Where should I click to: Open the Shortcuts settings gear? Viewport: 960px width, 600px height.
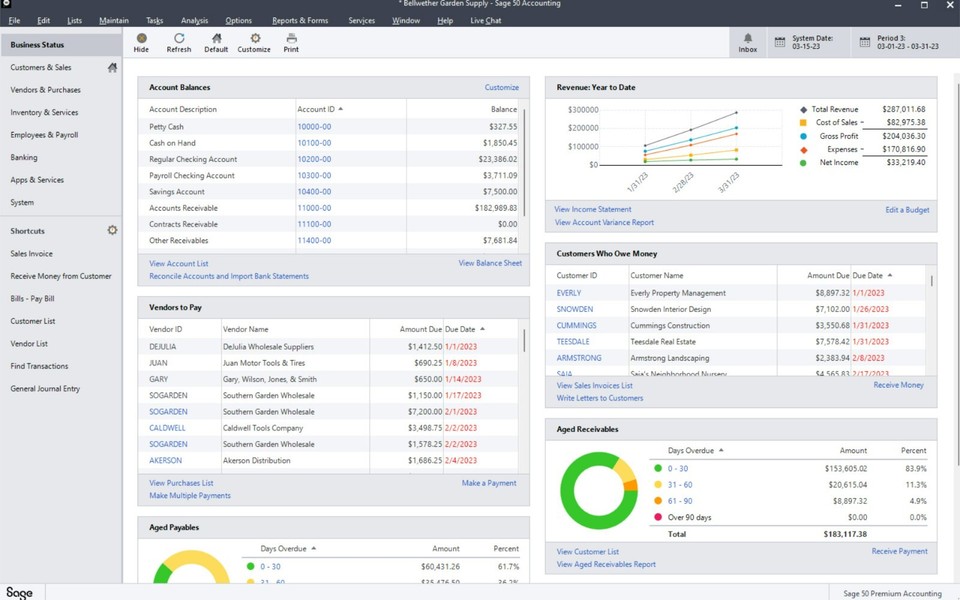tap(113, 230)
